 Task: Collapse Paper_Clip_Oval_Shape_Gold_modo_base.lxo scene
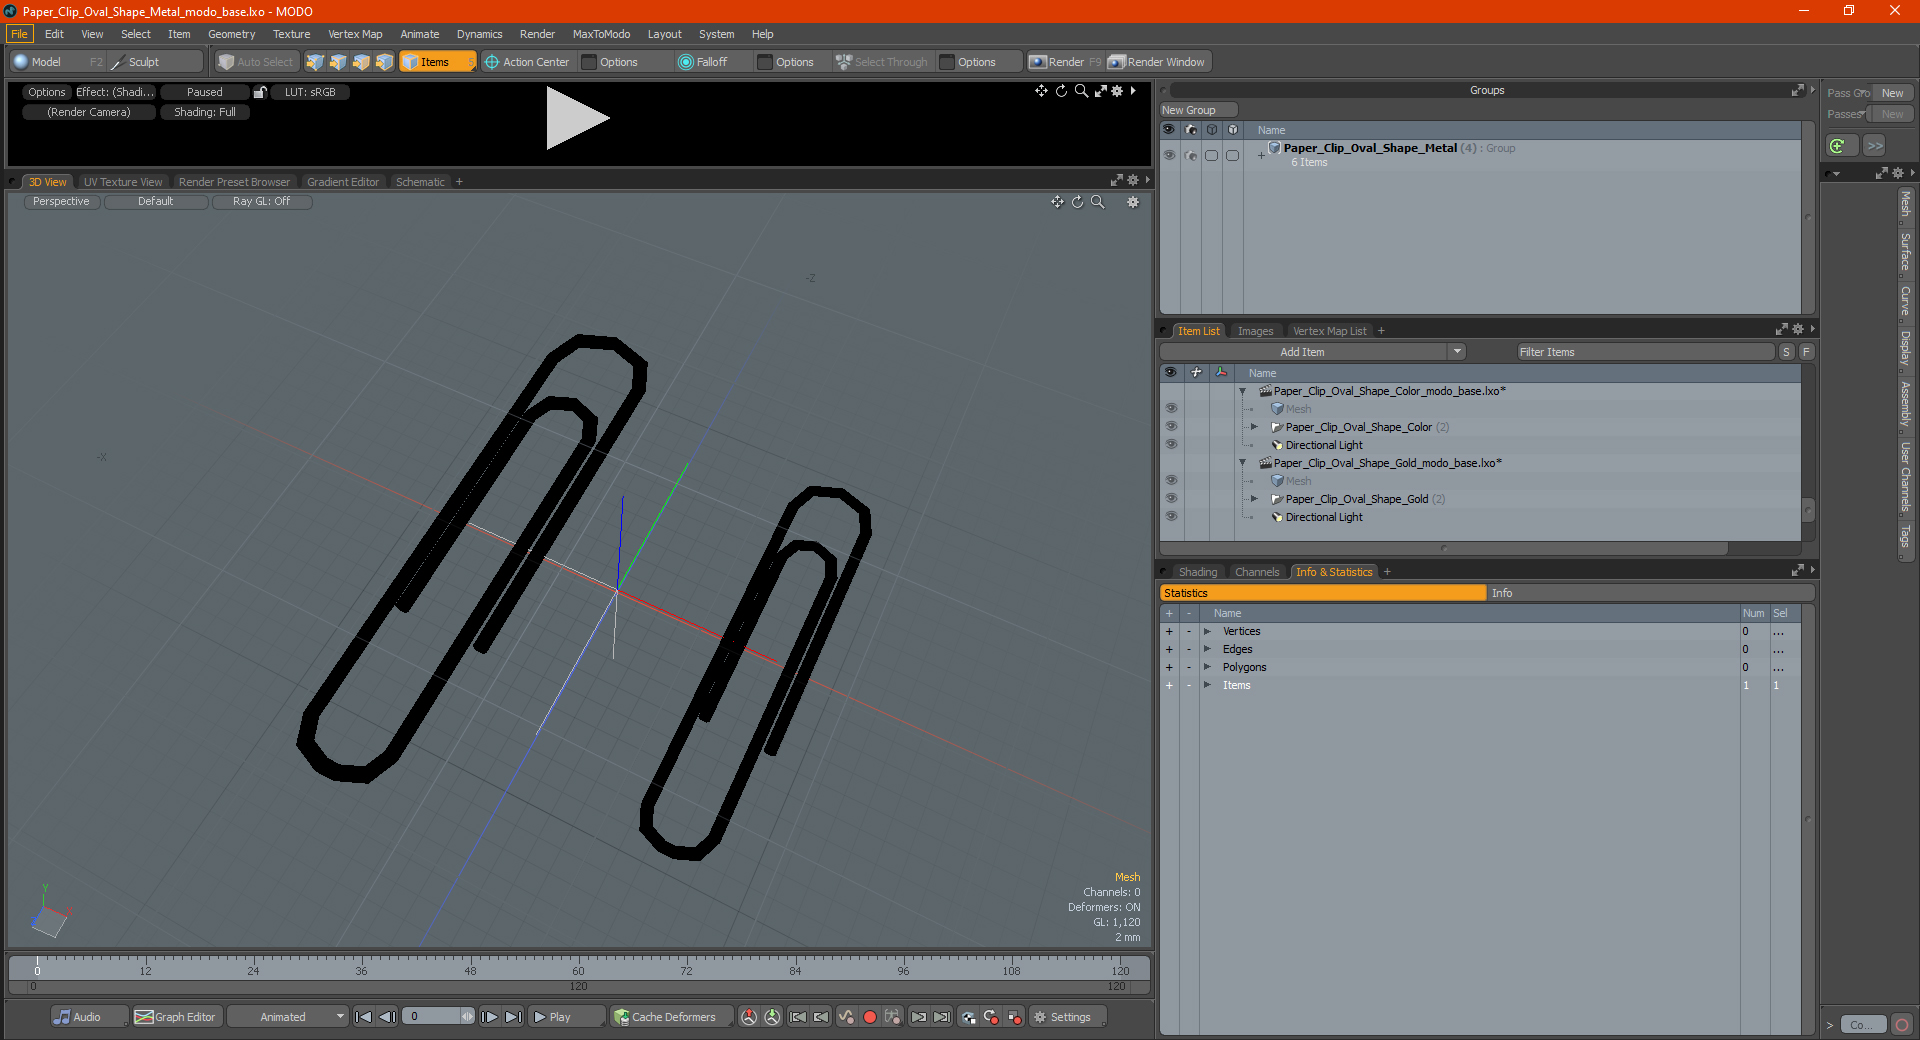1242,463
